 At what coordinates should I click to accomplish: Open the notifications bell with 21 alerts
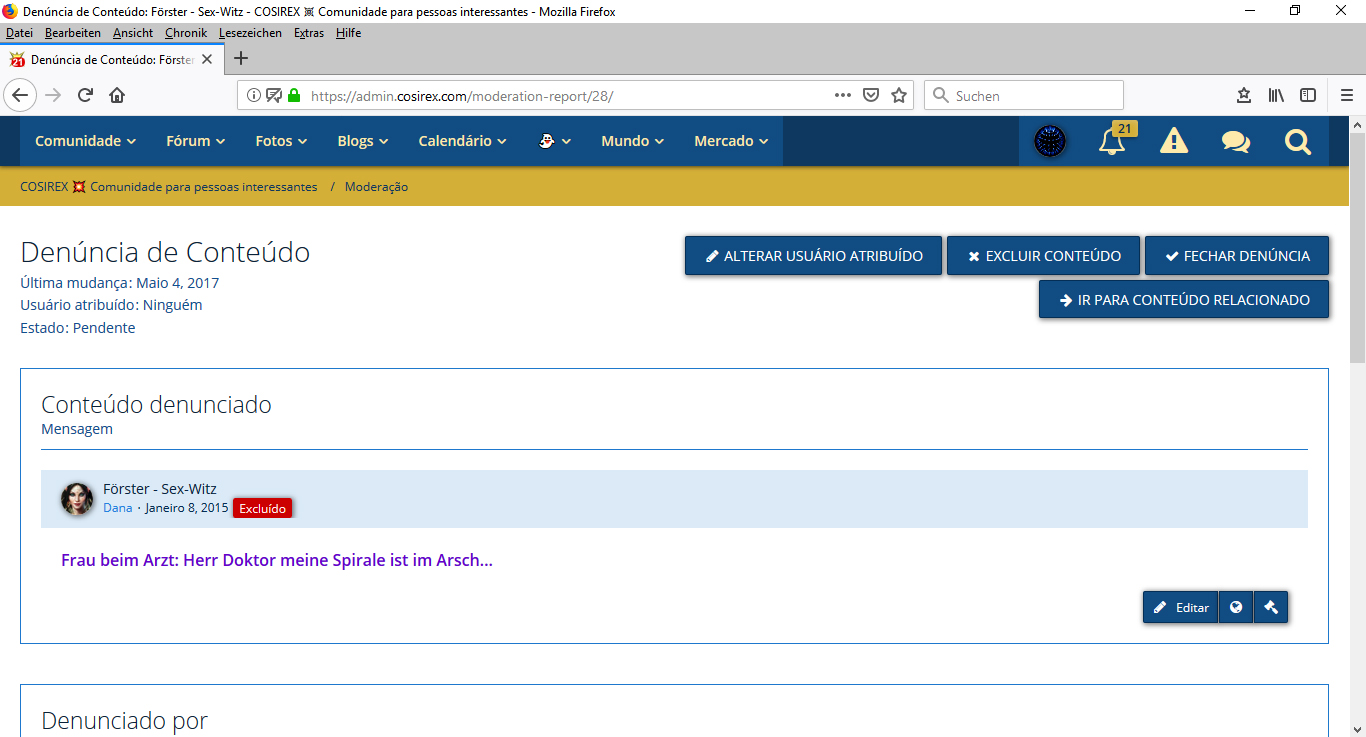pos(1112,141)
